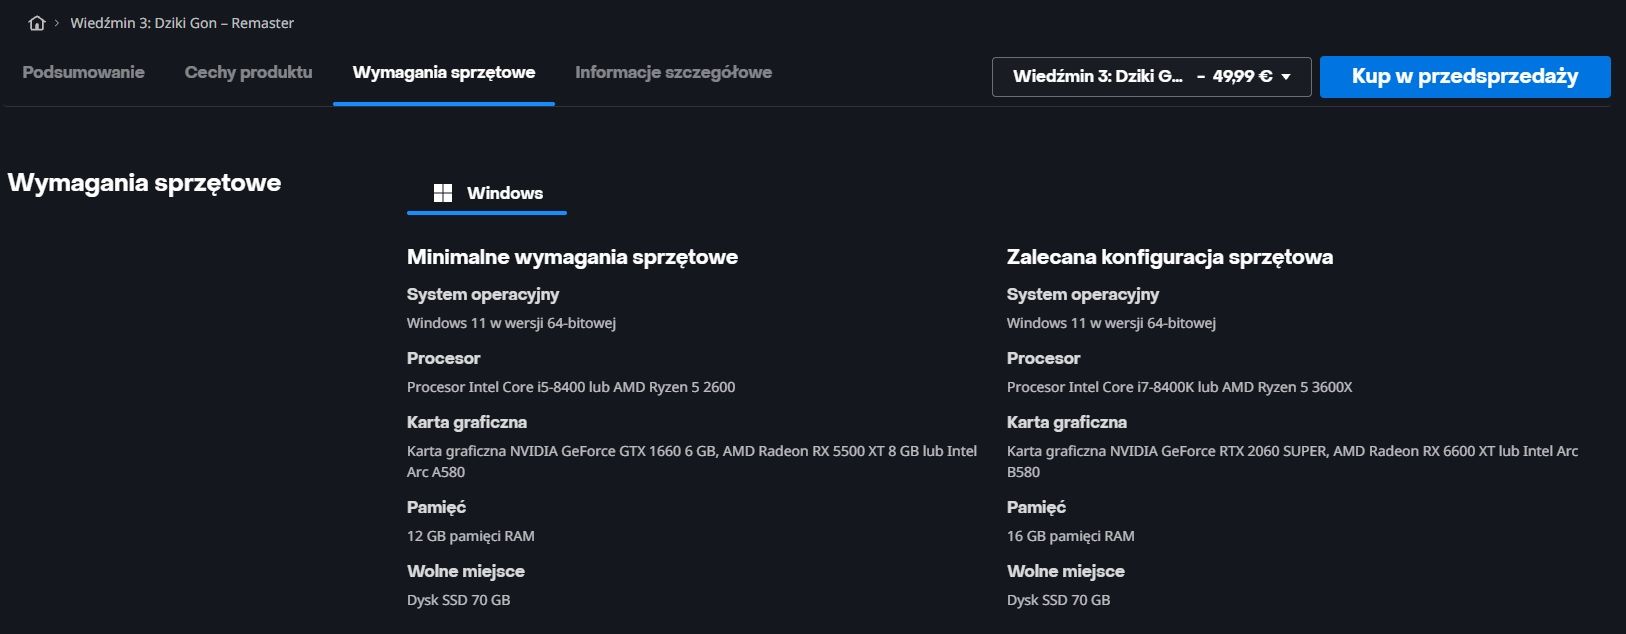Click the Wymagania sprzętowe section heading
Screen dimensions: 1626x634
(x=144, y=183)
